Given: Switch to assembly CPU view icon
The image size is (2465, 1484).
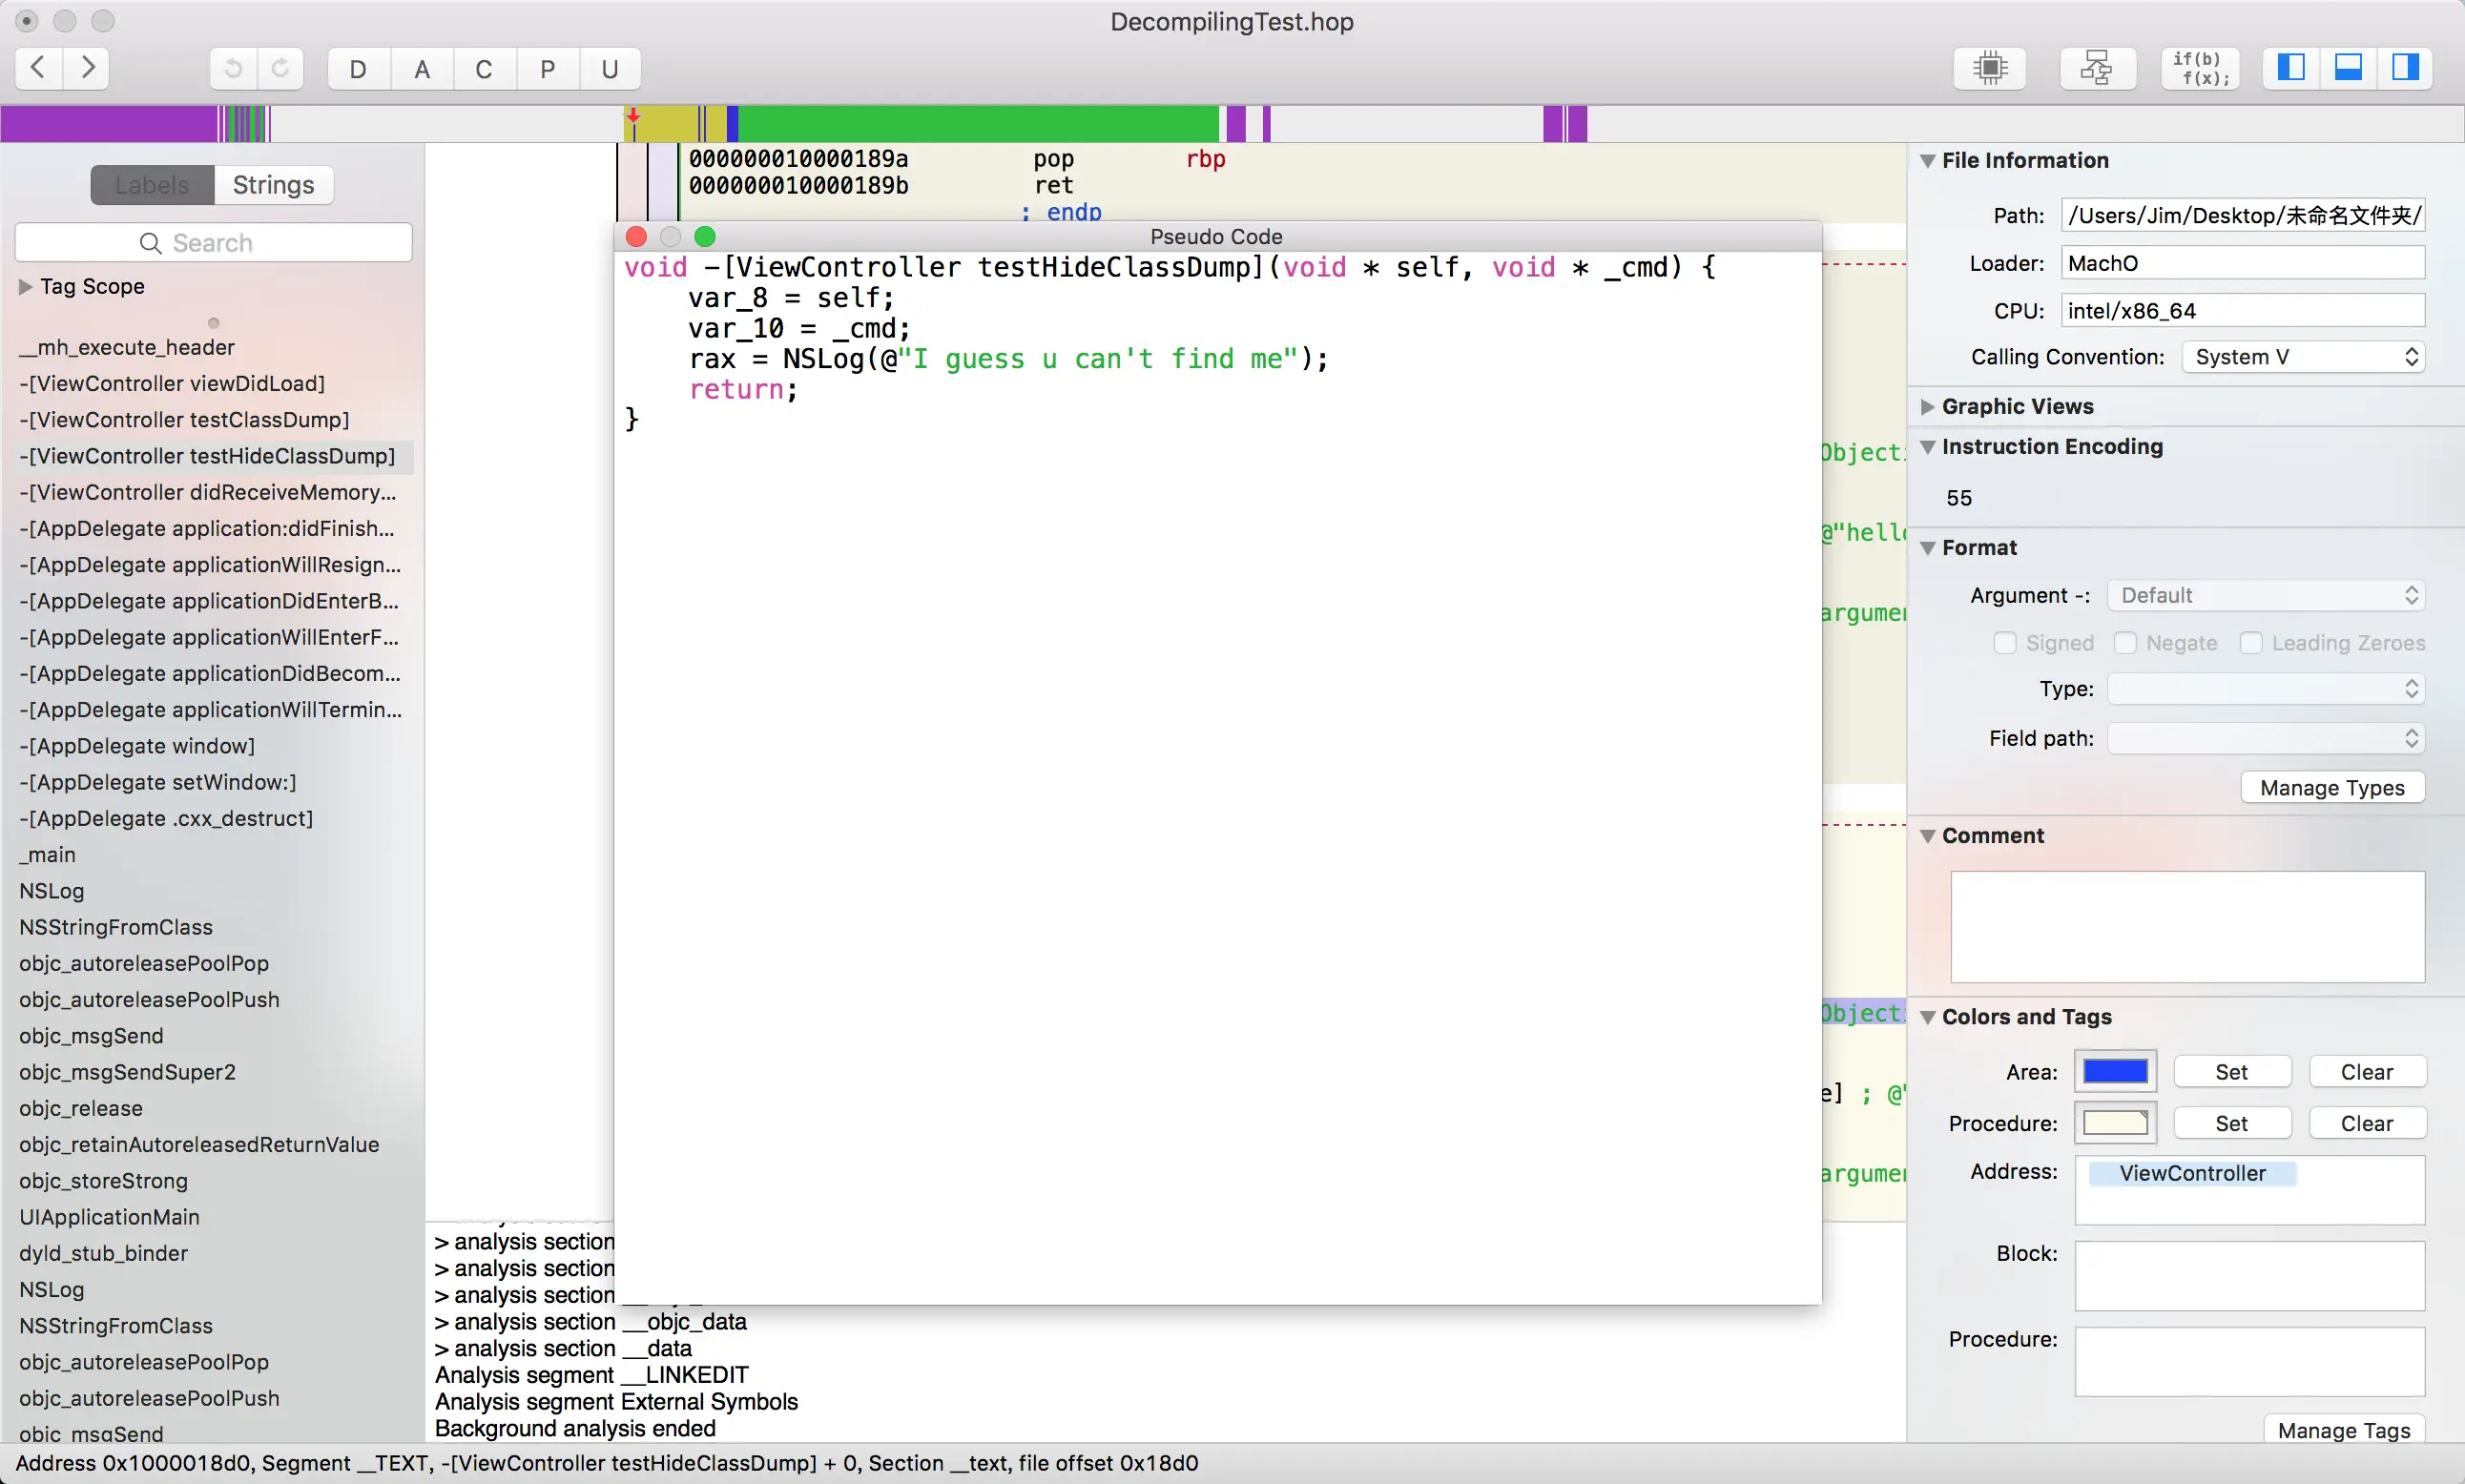Looking at the screenshot, I should click(x=1990, y=68).
